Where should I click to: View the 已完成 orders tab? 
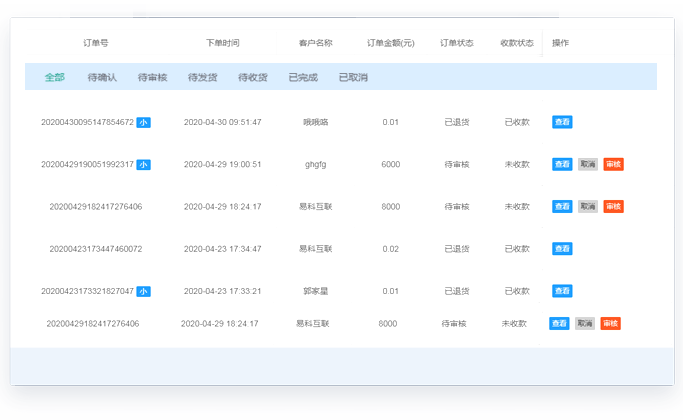302,77
